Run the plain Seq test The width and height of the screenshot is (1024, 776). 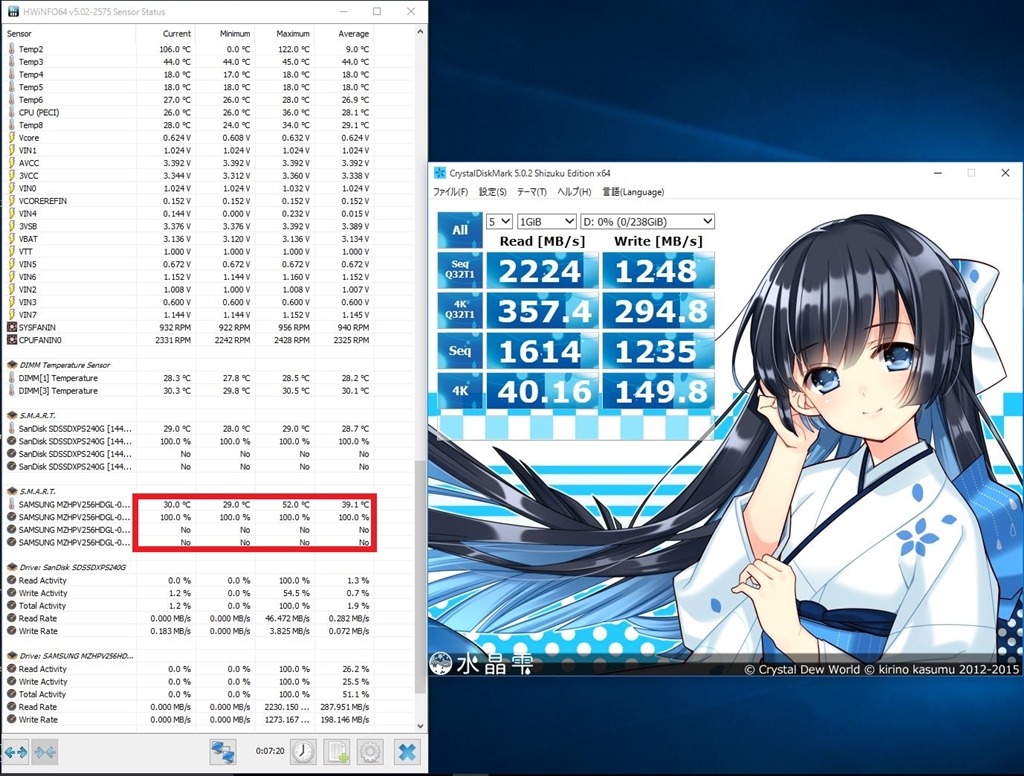click(x=460, y=350)
